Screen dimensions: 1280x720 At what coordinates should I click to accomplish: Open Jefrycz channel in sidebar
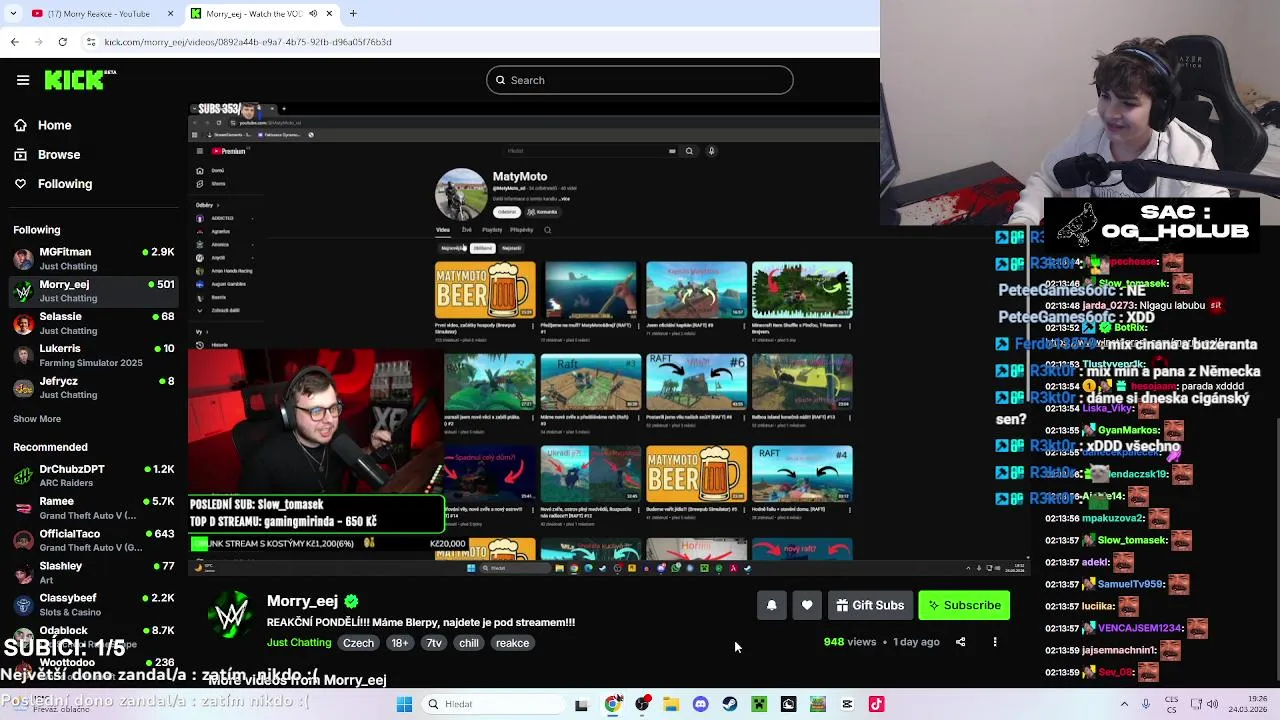coord(94,387)
